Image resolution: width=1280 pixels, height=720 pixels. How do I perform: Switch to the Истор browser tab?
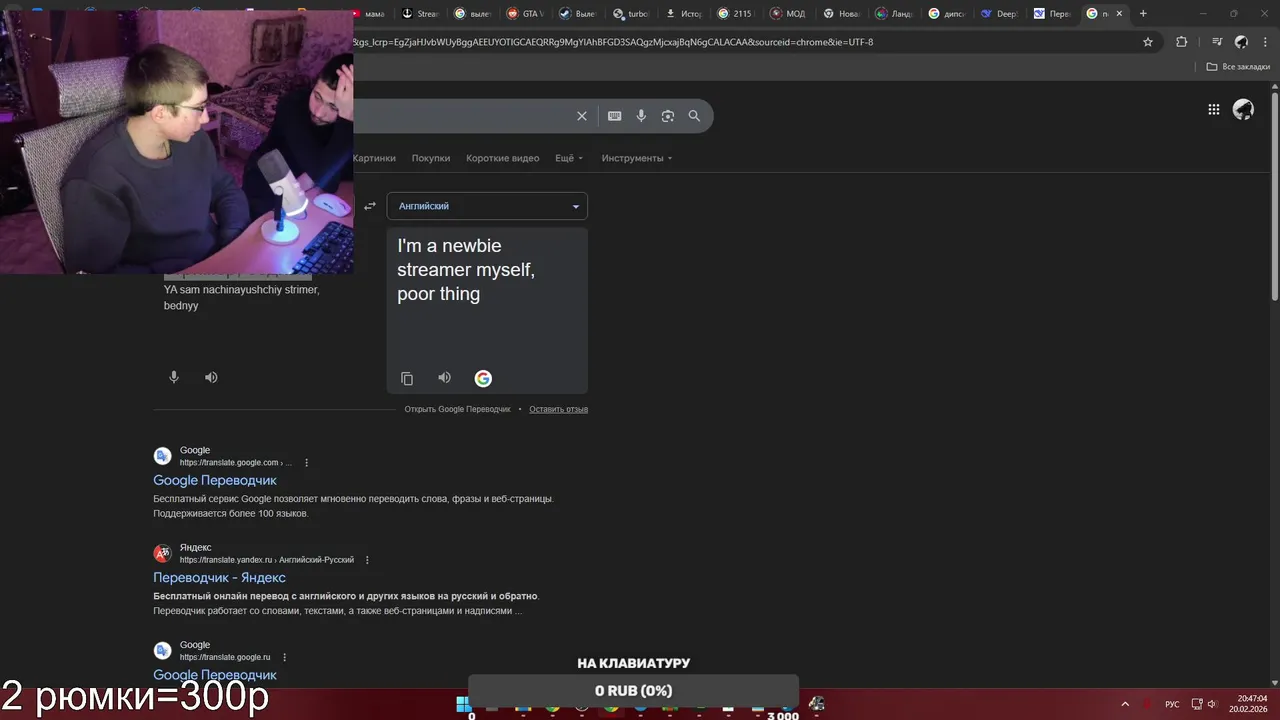[682, 14]
